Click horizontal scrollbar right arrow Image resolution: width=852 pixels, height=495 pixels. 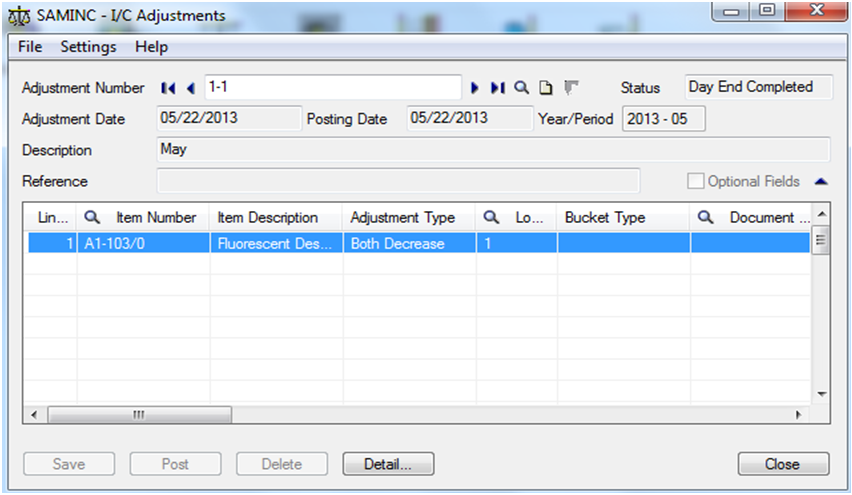798,415
